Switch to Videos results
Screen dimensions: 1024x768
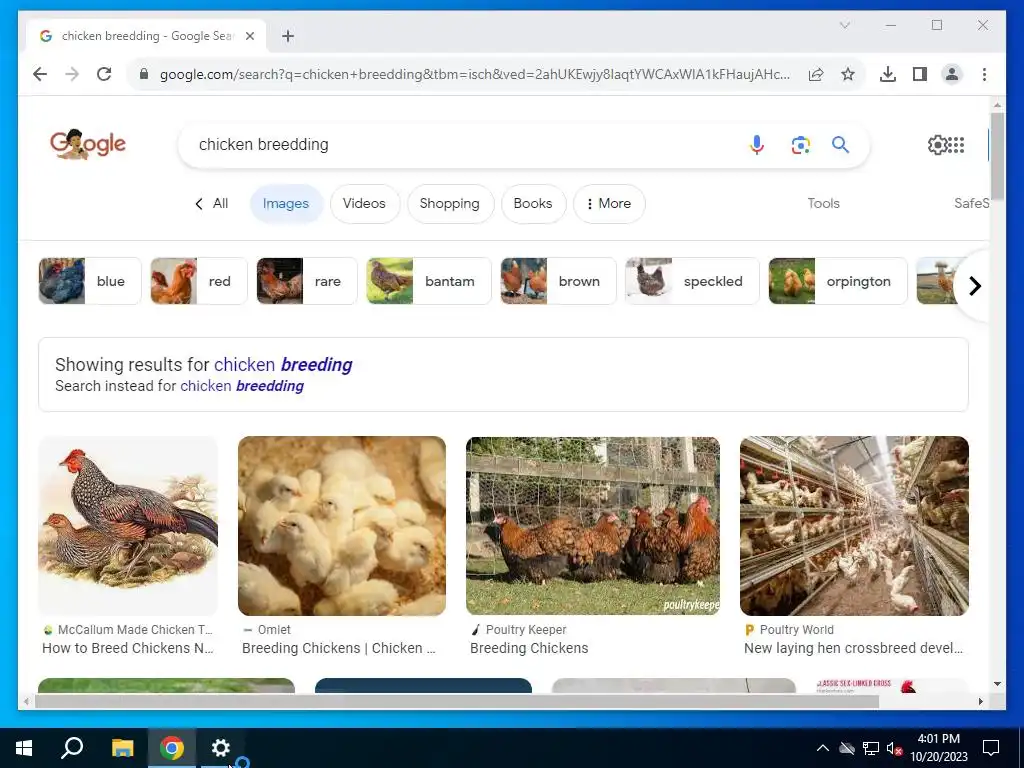364,204
